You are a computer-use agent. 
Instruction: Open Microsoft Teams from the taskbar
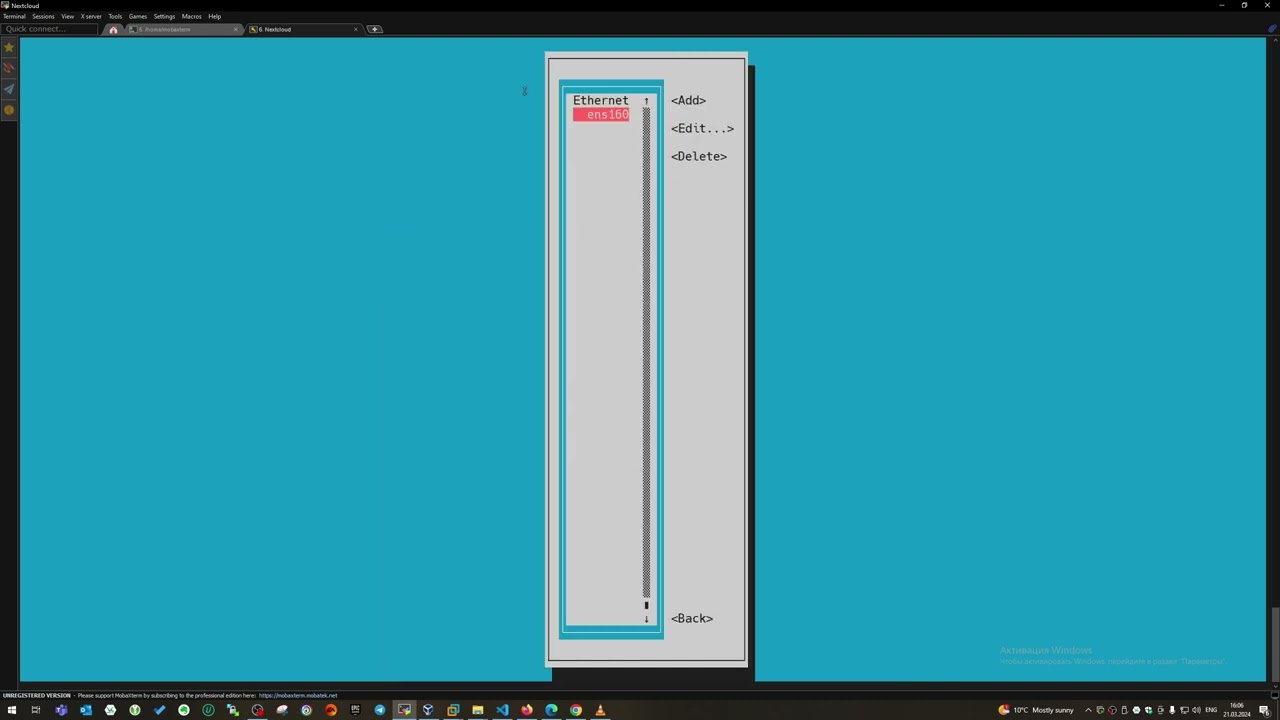pos(61,710)
